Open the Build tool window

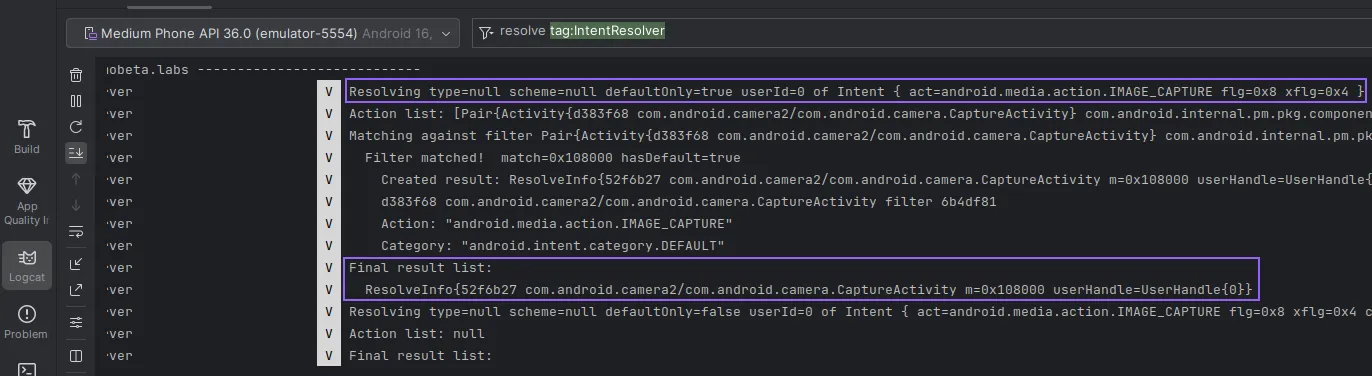pyautogui.click(x=27, y=138)
